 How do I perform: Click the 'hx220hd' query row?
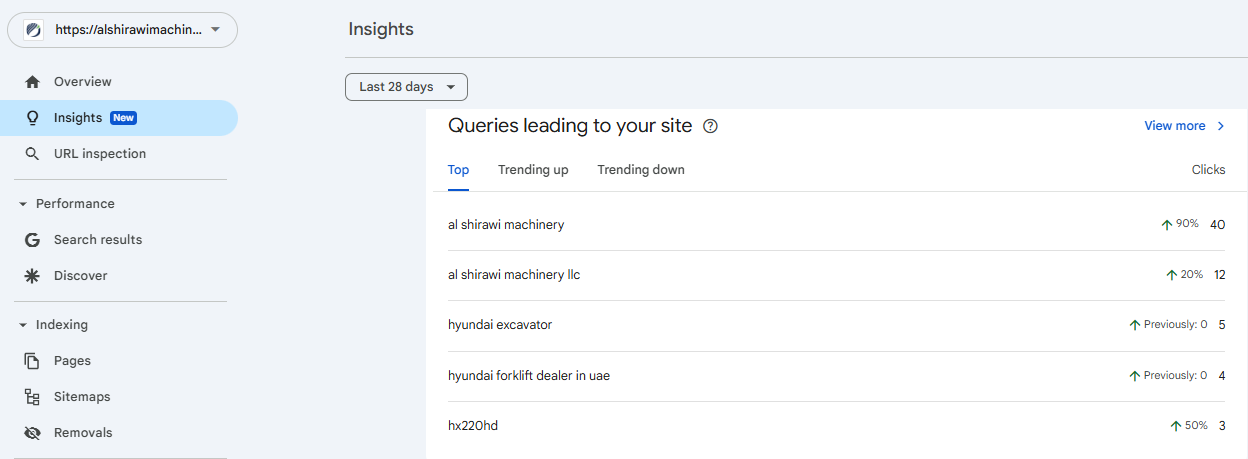click(837, 426)
